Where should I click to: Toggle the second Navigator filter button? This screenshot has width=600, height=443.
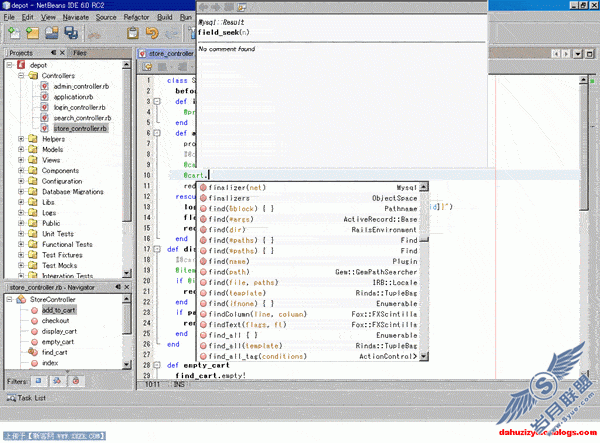[x=57, y=381]
